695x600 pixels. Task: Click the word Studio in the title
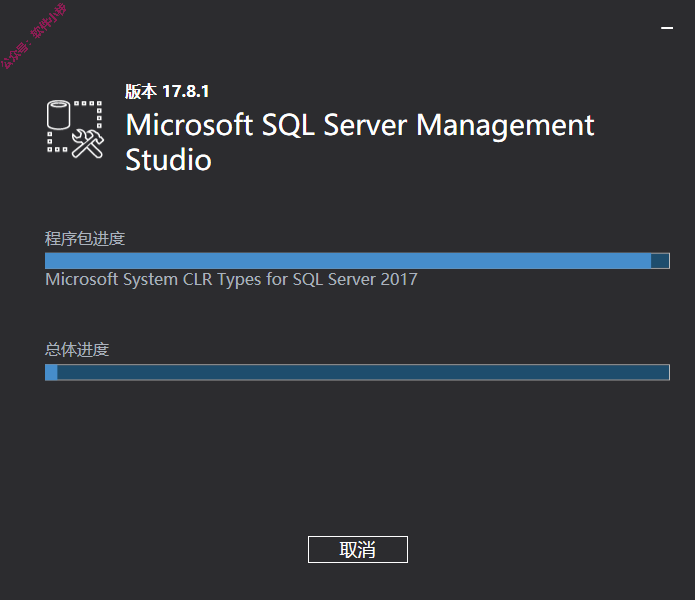pos(168,160)
